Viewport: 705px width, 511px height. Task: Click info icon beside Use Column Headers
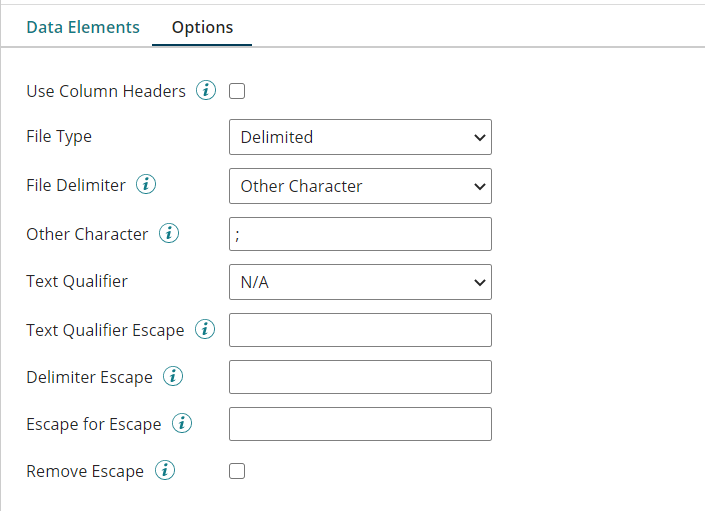tap(205, 91)
